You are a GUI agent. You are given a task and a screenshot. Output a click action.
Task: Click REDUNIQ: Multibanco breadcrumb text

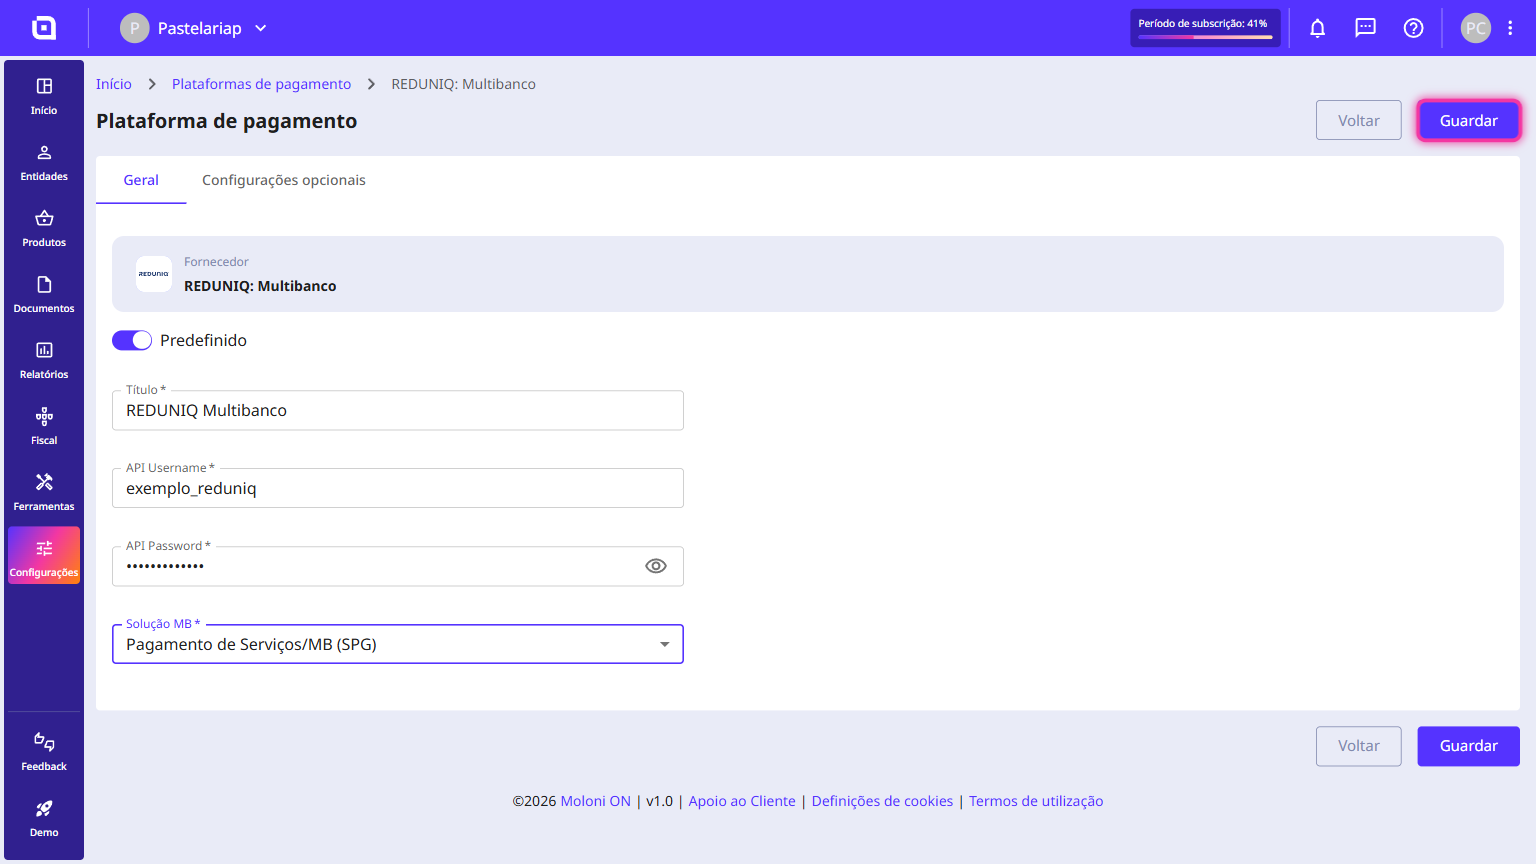[x=464, y=84]
